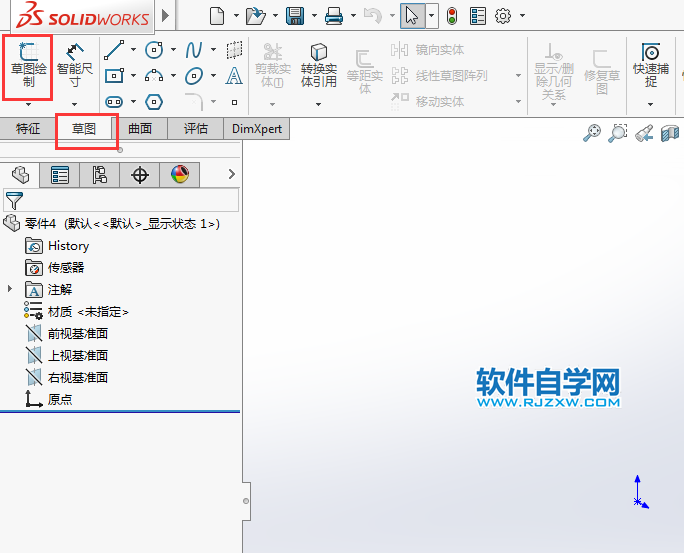684x553 pixels.
Task: Select the Spline sketch tool
Action: point(194,50)
